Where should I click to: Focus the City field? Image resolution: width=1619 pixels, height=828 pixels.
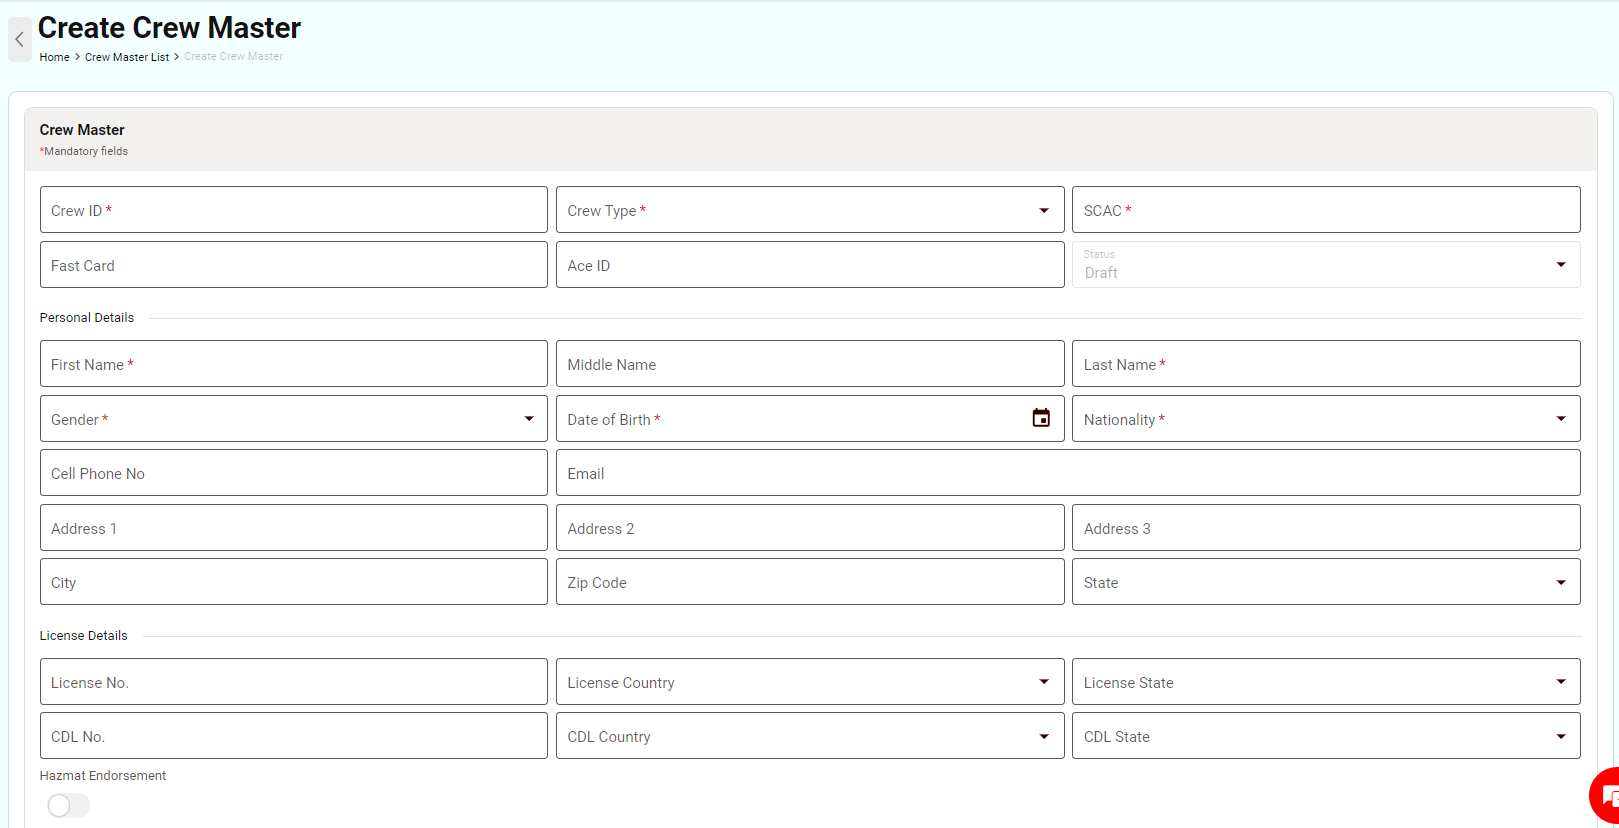tap(294, 582)
